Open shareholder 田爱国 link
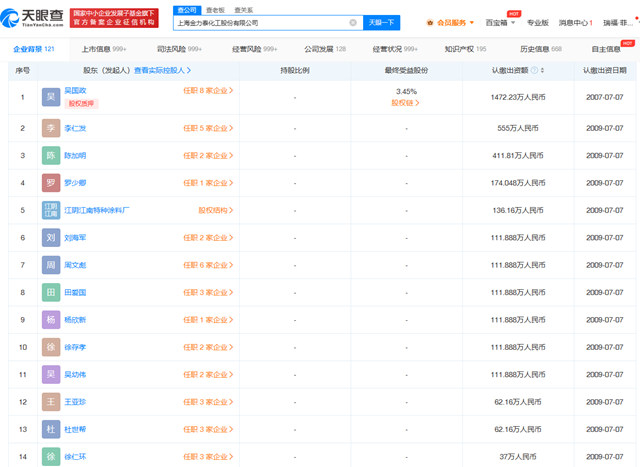640x467 pixels. click(x=75, y=292)
